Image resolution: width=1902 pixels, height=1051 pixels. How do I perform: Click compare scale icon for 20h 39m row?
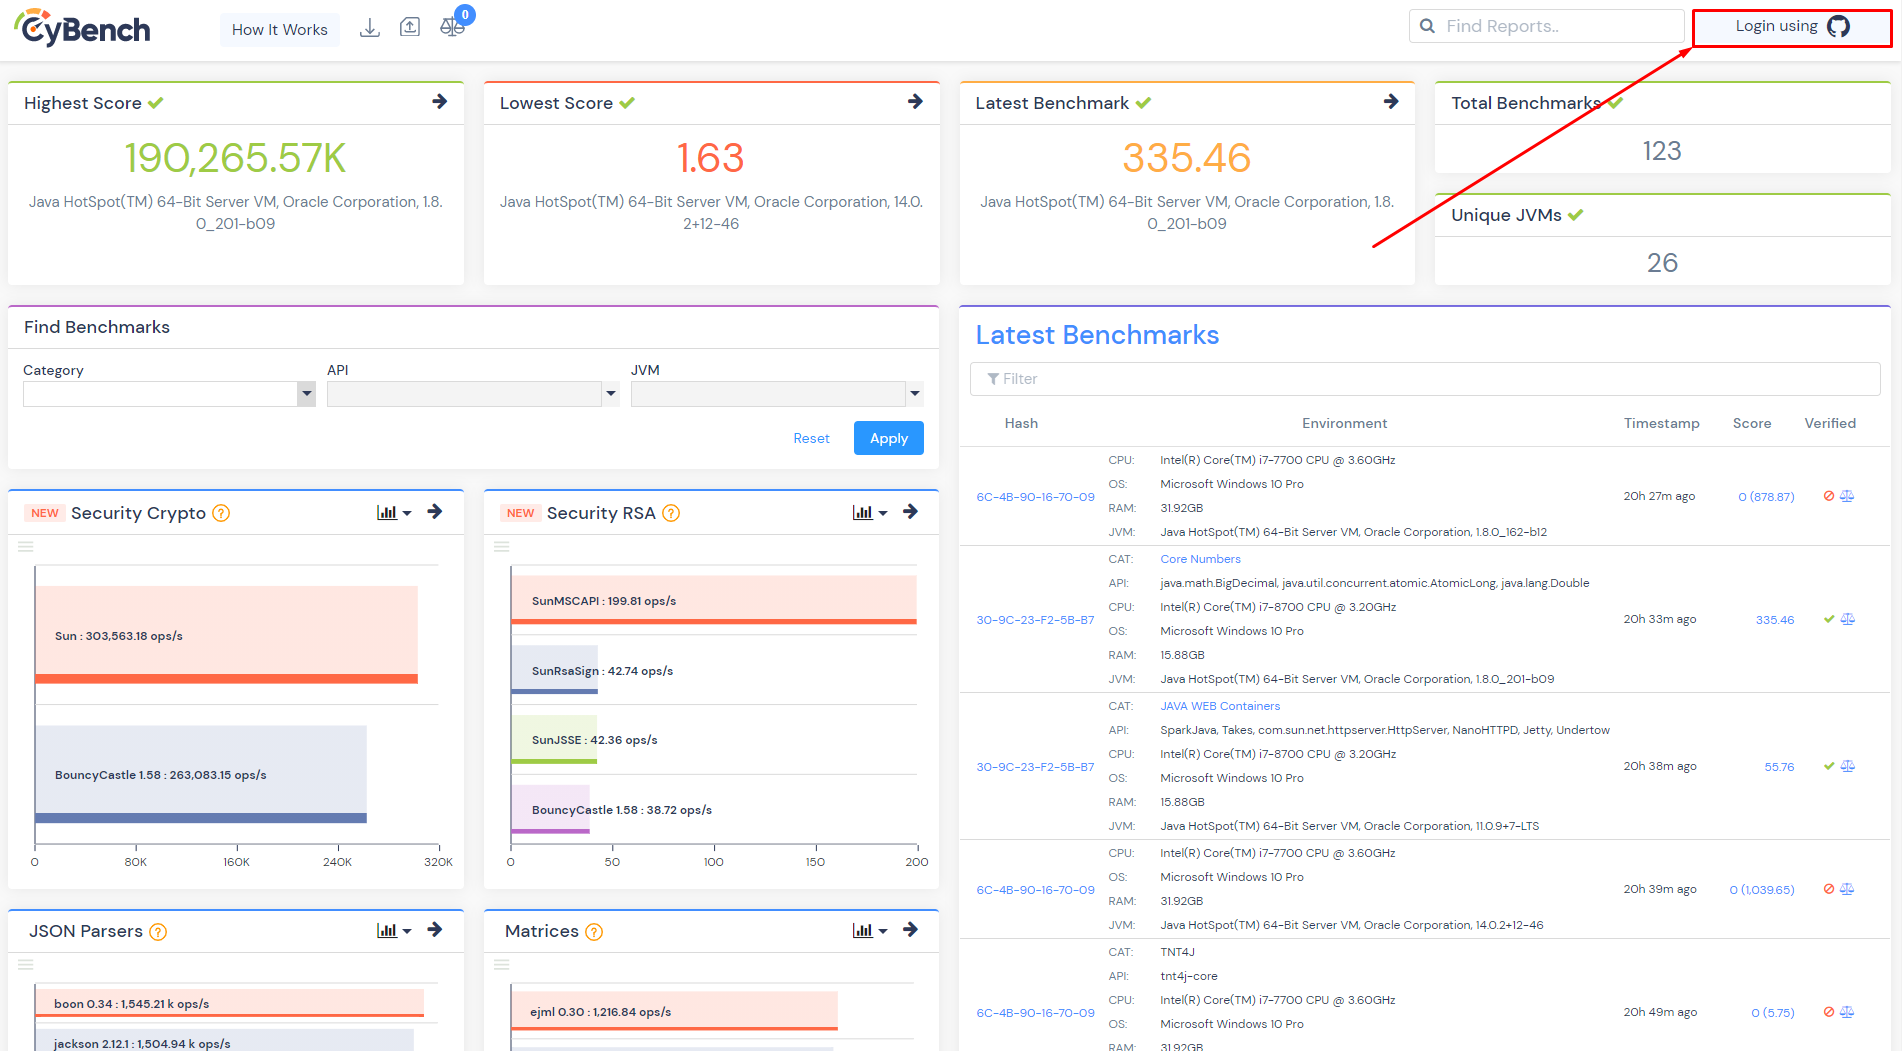1847,889
